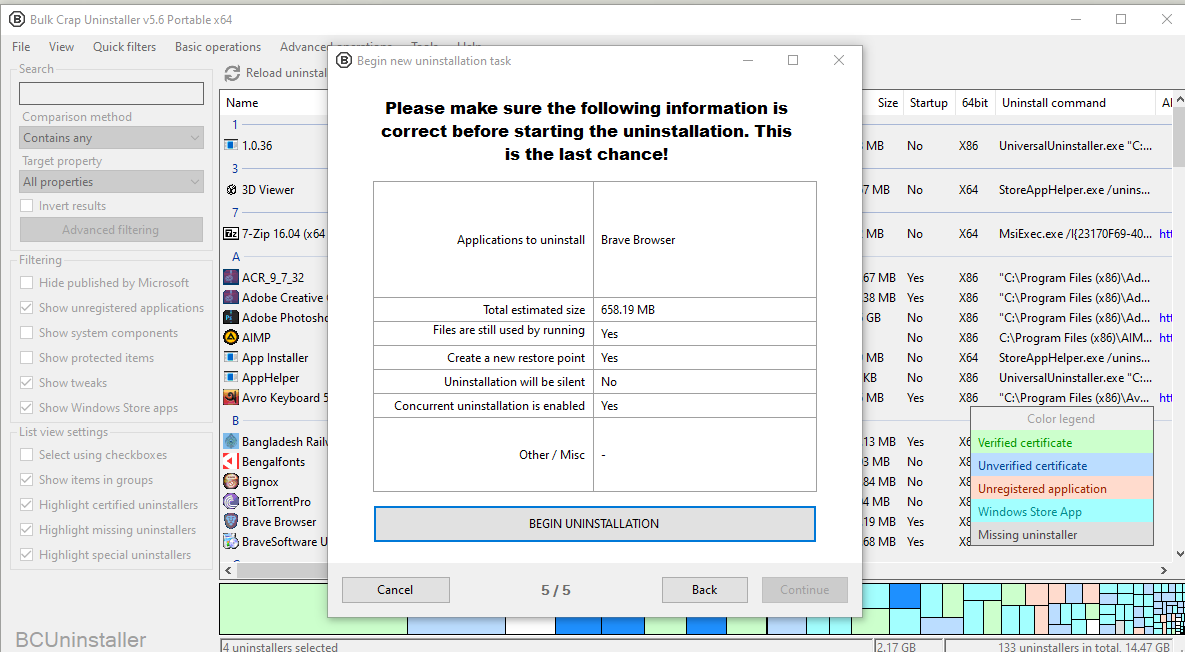The height and width of the screenshot is (652, 1185).
Task: Toggle Hide published by Microsoft
Action: click(26, 283)
